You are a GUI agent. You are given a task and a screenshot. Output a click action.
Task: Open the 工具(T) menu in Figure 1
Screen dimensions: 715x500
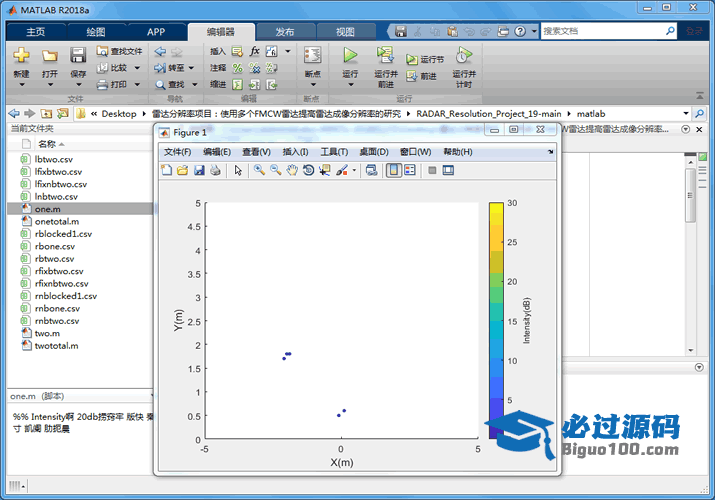334,152
